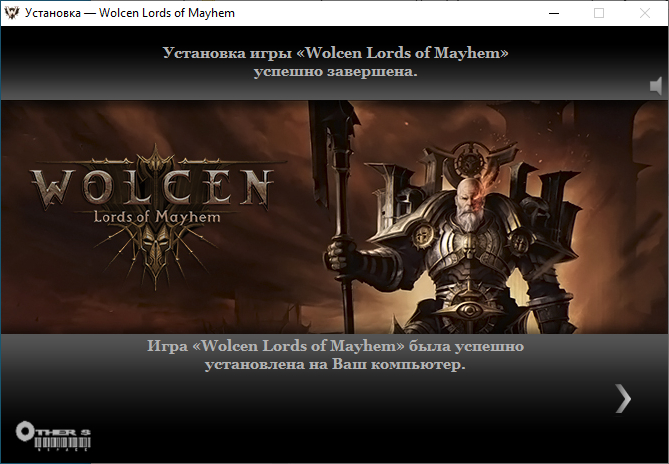Click the 'успешно завершена.' heading text

(335, 72)
